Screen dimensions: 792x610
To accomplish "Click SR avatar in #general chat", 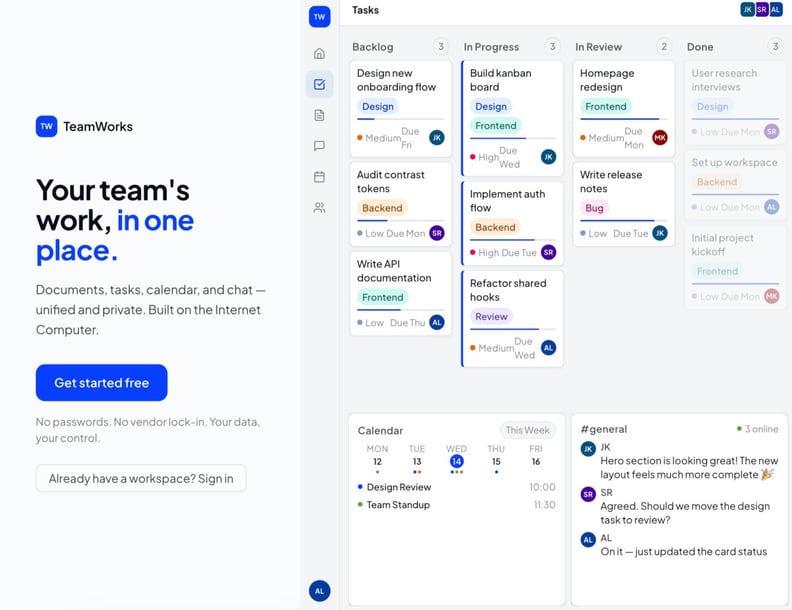I will (588, 494).
